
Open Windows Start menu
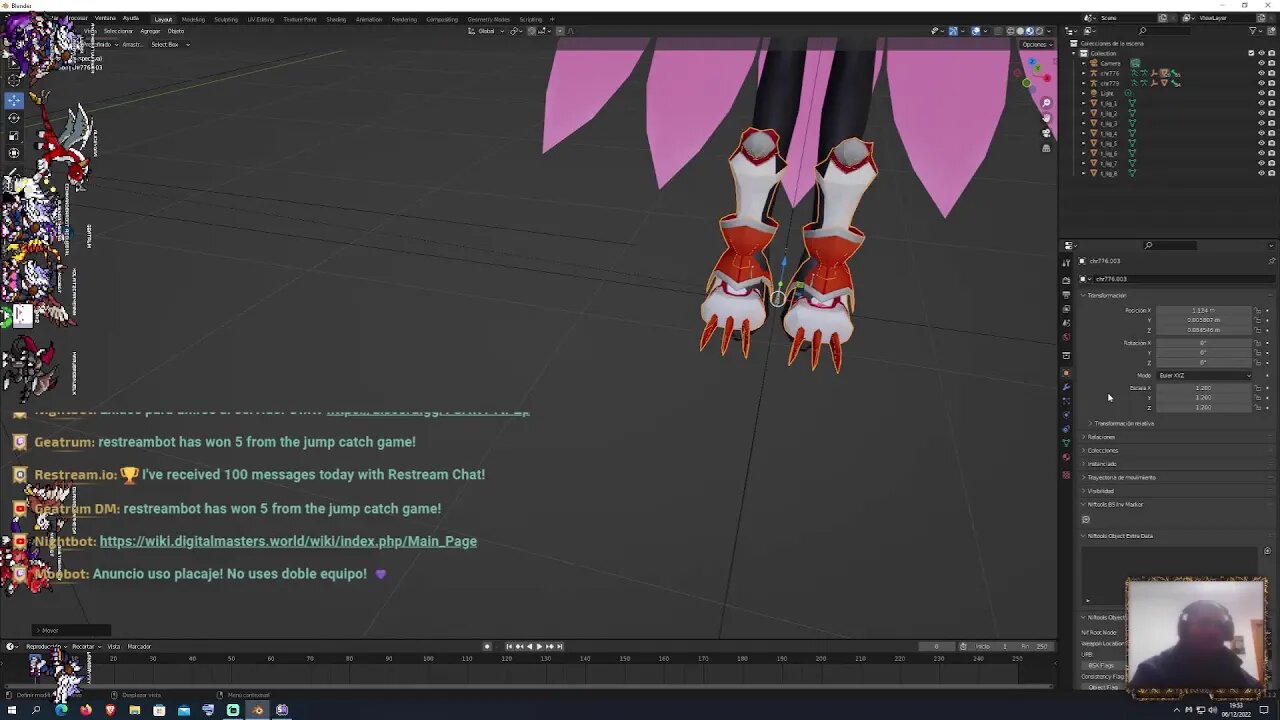pyautogui.click(x=12, y=710)
